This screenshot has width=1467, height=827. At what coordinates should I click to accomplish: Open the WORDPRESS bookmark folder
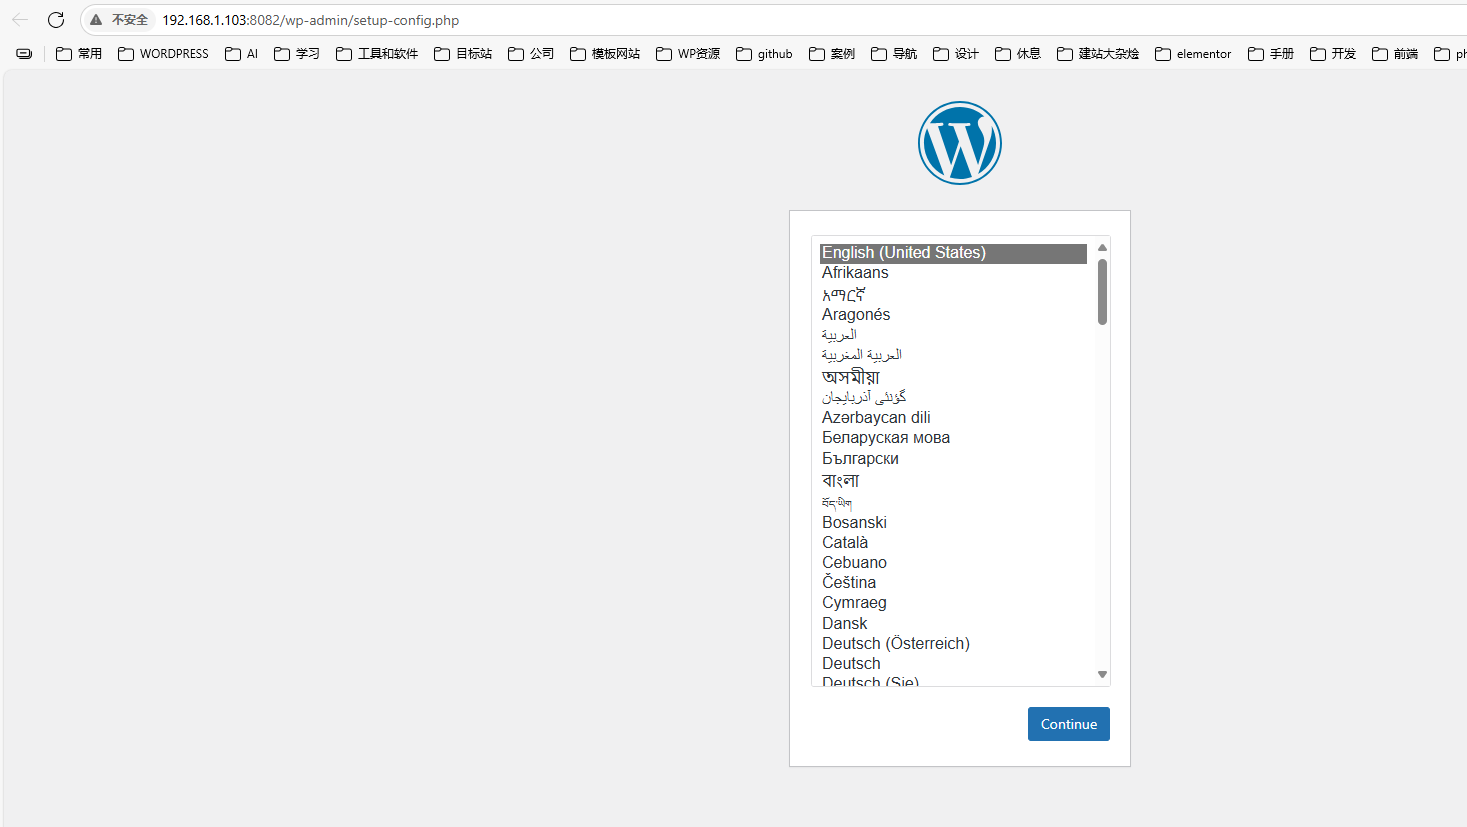pyautogui.click(x=163, y=54)
